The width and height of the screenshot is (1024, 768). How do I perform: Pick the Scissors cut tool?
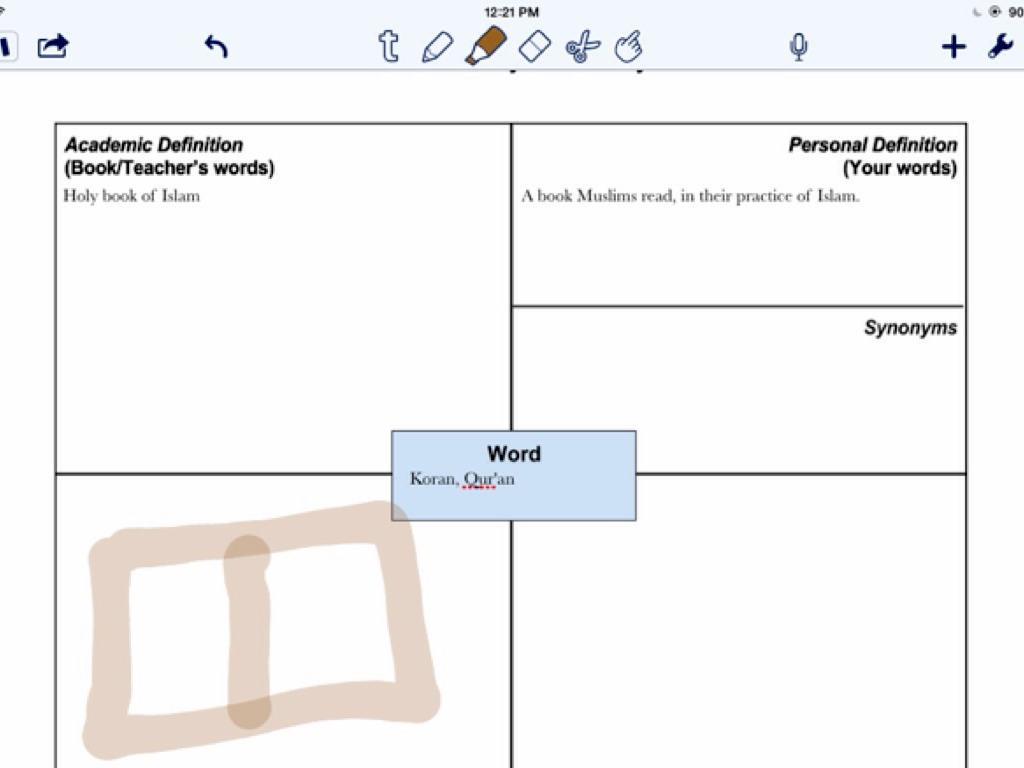click(582, 46)
